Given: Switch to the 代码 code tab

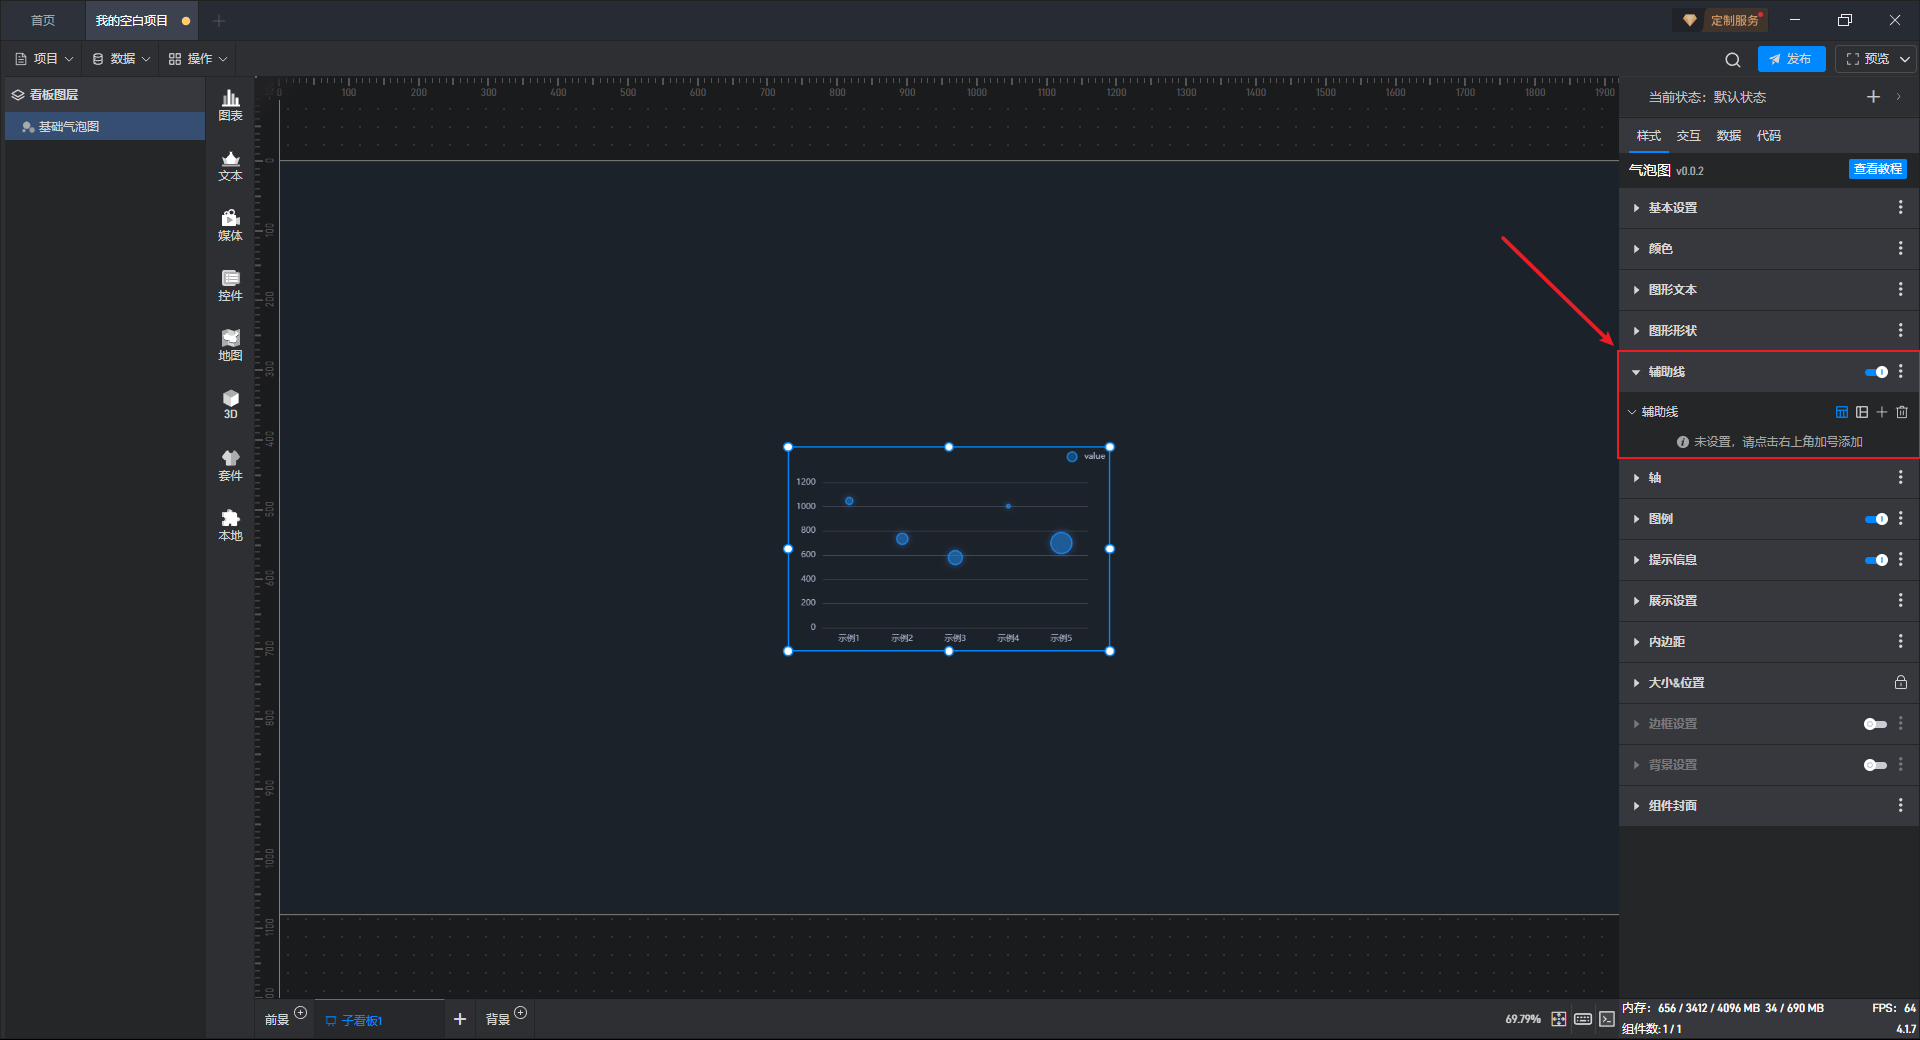Looking at the screenshot, I should pyautogui.click(x=1768, y=136).
